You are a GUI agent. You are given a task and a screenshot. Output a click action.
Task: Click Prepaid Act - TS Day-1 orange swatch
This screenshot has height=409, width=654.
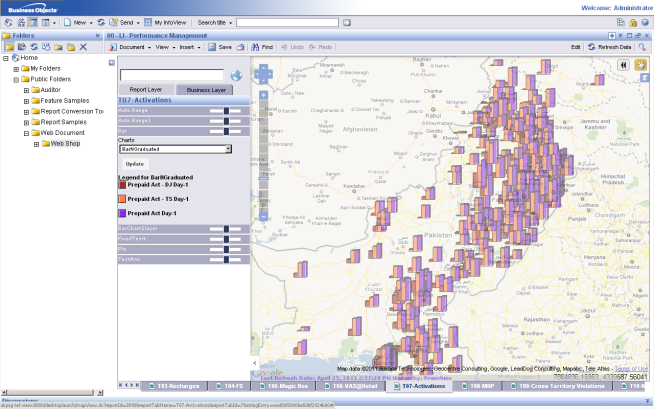pos(122,199)
